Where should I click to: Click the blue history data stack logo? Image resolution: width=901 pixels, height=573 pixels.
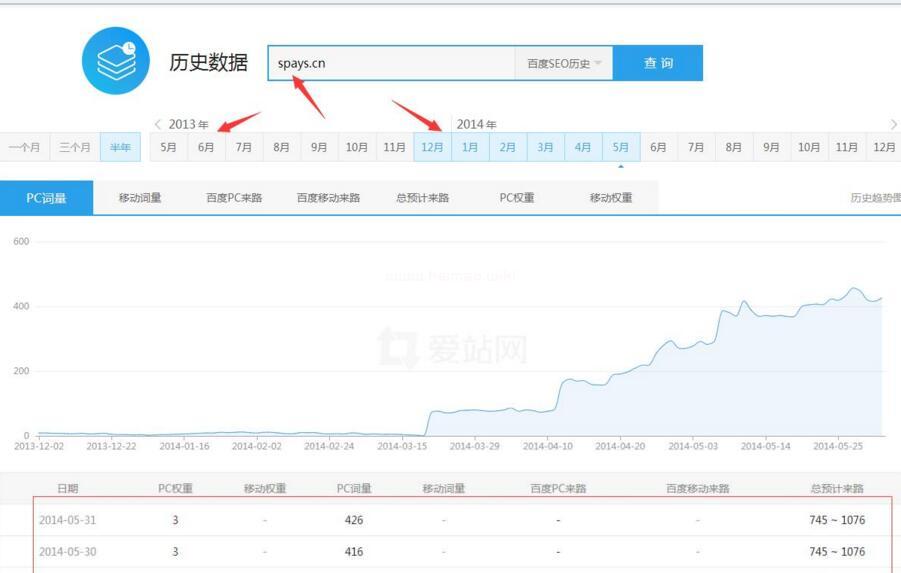tap(115, 62)
